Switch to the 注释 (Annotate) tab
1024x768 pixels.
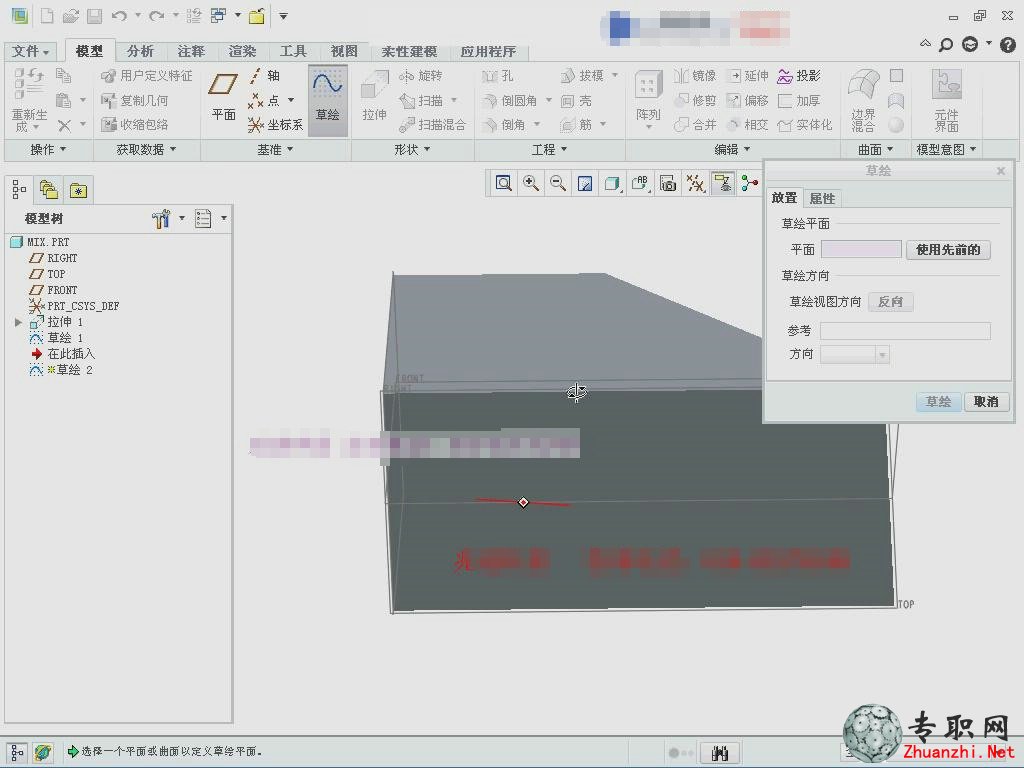click(x=191, y=51)
